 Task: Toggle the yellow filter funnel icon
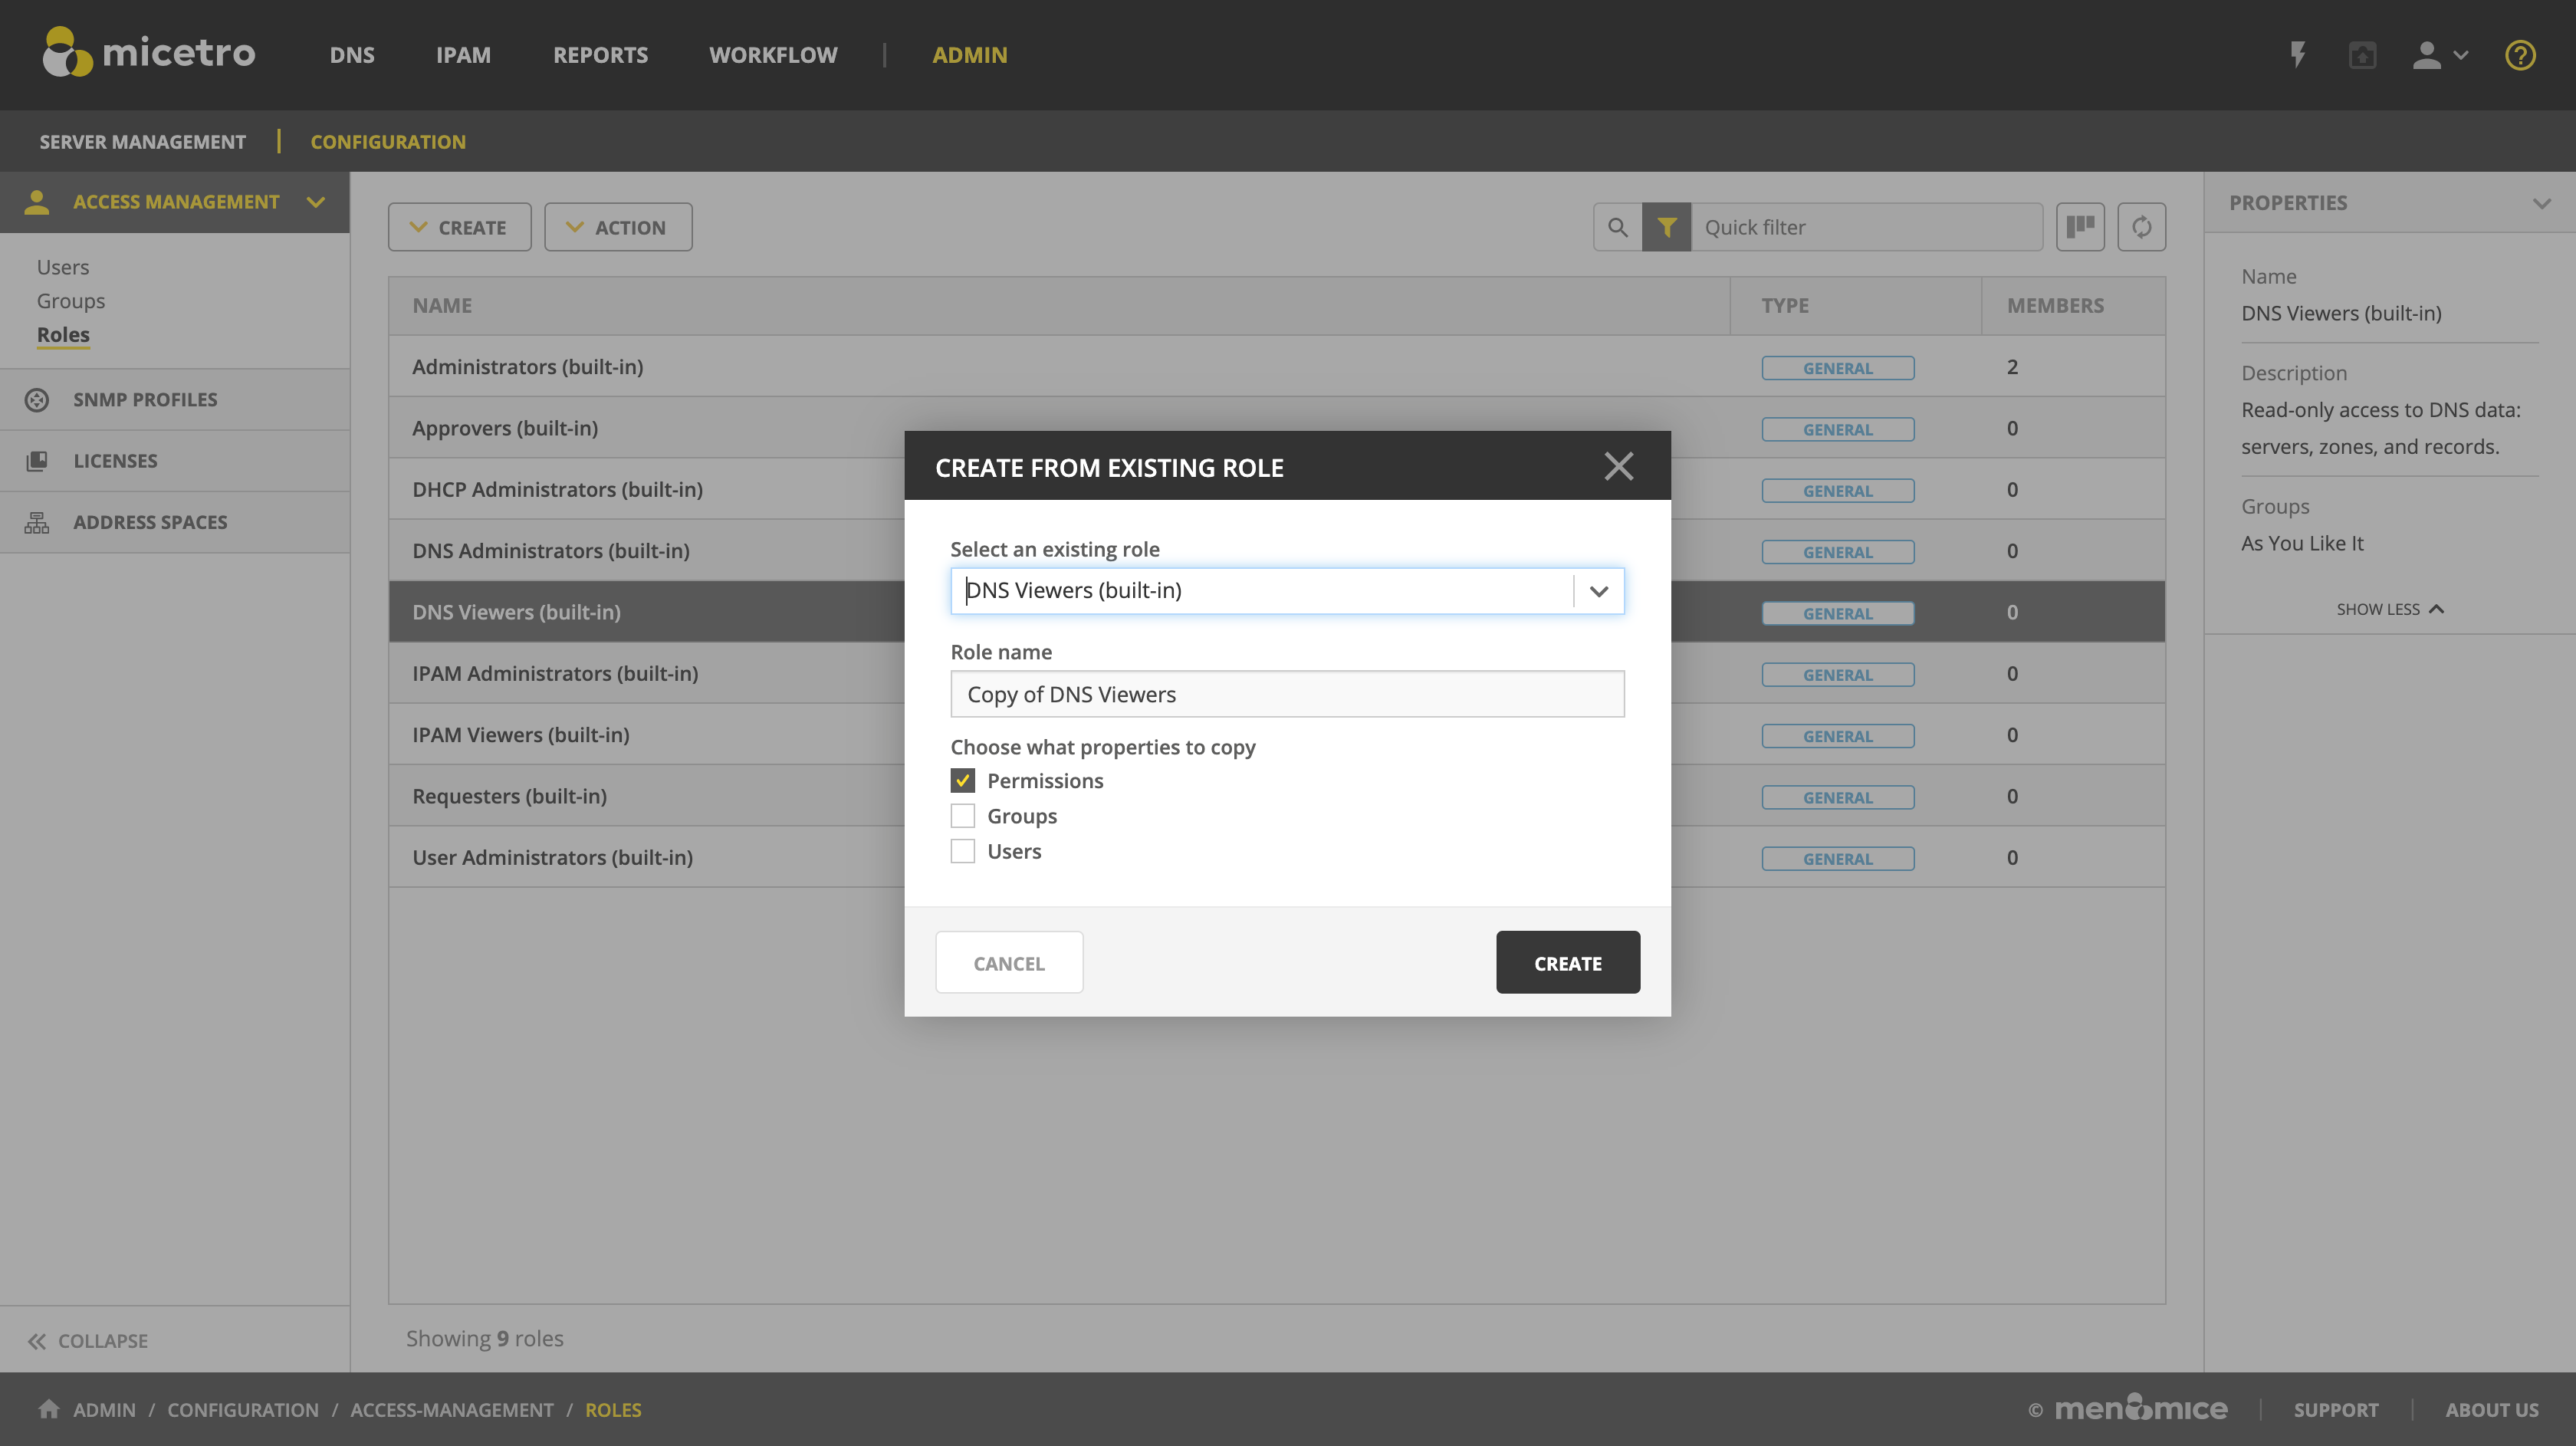[1666, 227]
